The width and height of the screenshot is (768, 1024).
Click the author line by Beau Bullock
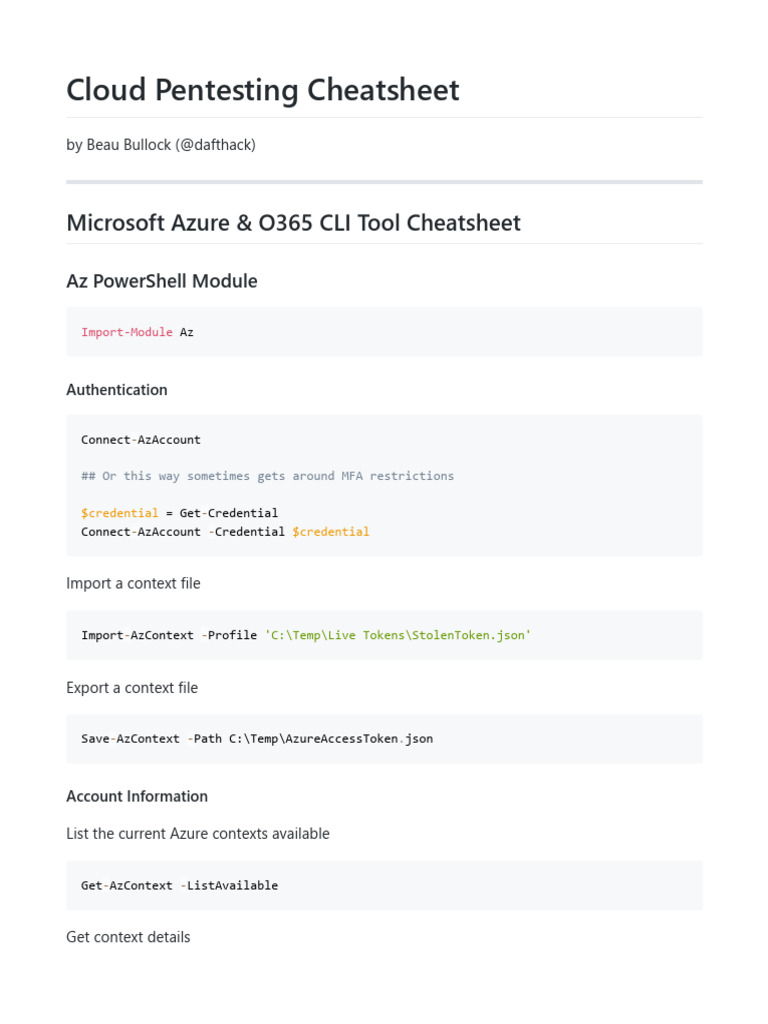(161, 145)
